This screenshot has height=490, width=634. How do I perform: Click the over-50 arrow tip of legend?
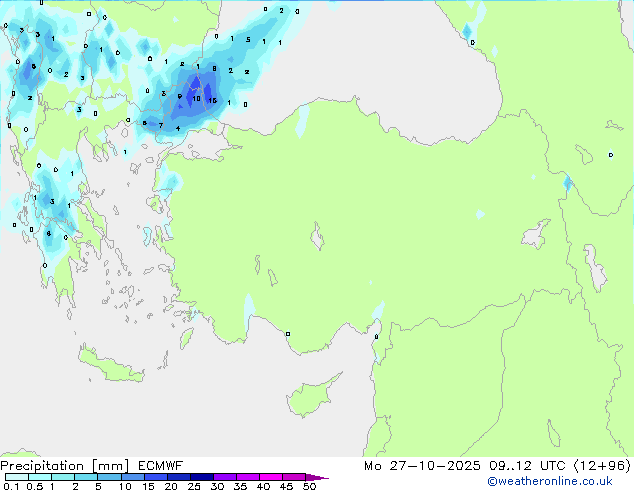pyautogui.click(x=317, y=477)
